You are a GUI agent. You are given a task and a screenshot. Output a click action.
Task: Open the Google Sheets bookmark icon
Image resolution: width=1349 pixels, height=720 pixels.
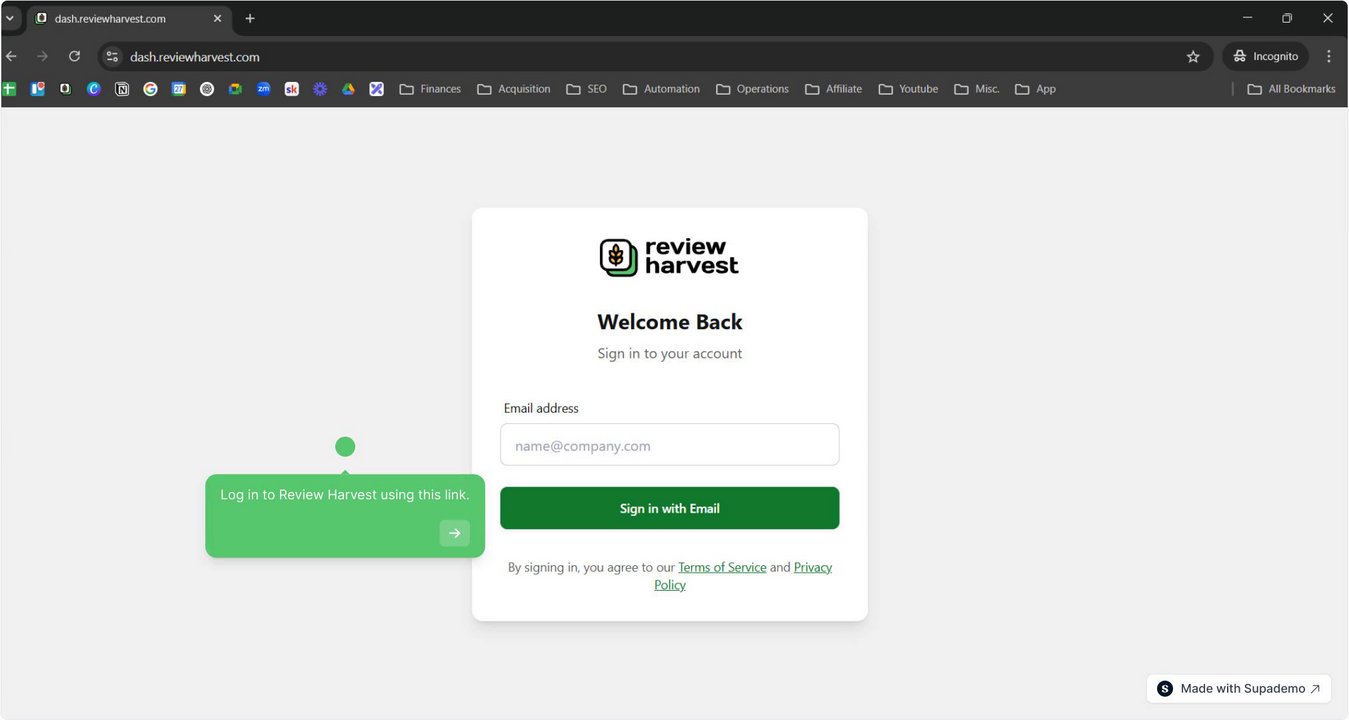point(9,89)
